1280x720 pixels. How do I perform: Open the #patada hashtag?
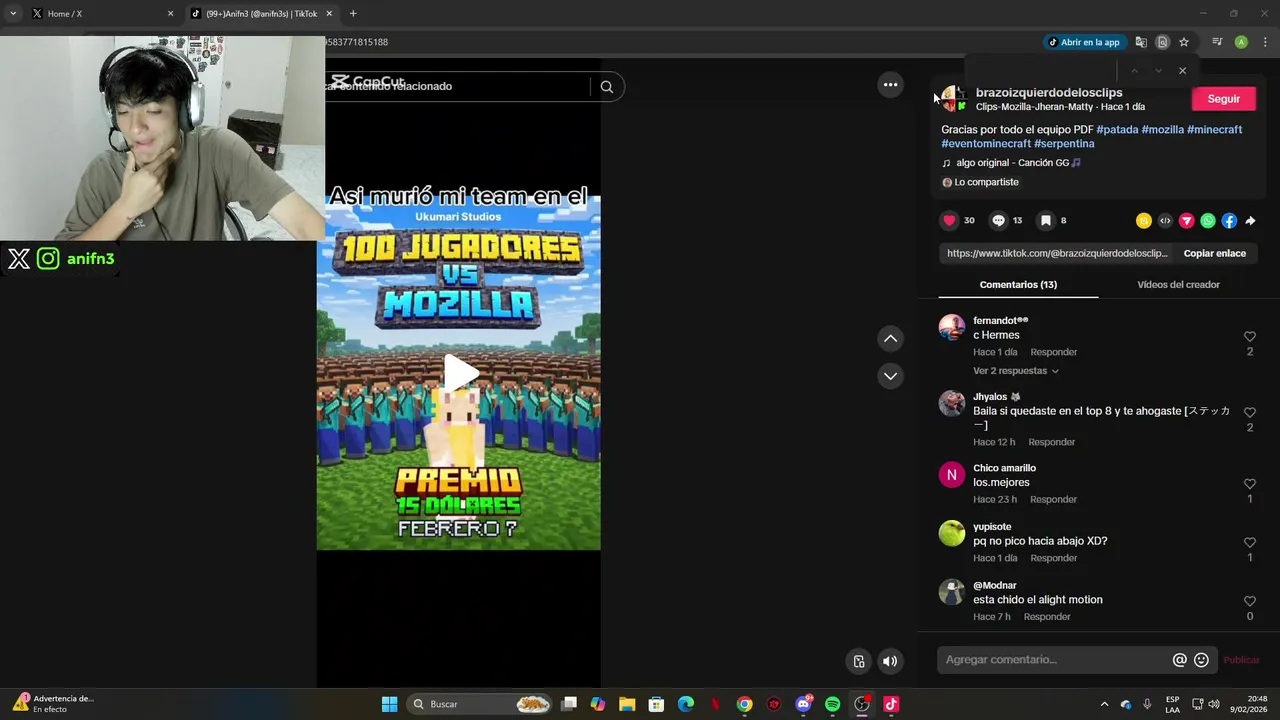[1117, 130]
